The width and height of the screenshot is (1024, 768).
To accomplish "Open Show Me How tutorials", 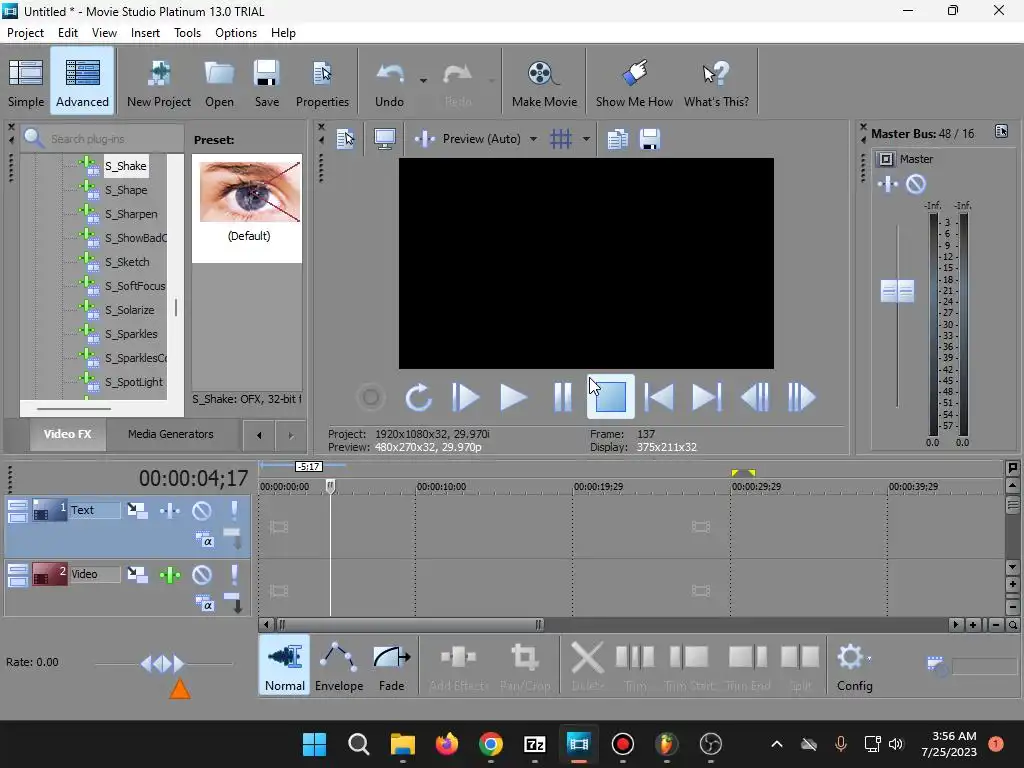I will pos(634,83).
